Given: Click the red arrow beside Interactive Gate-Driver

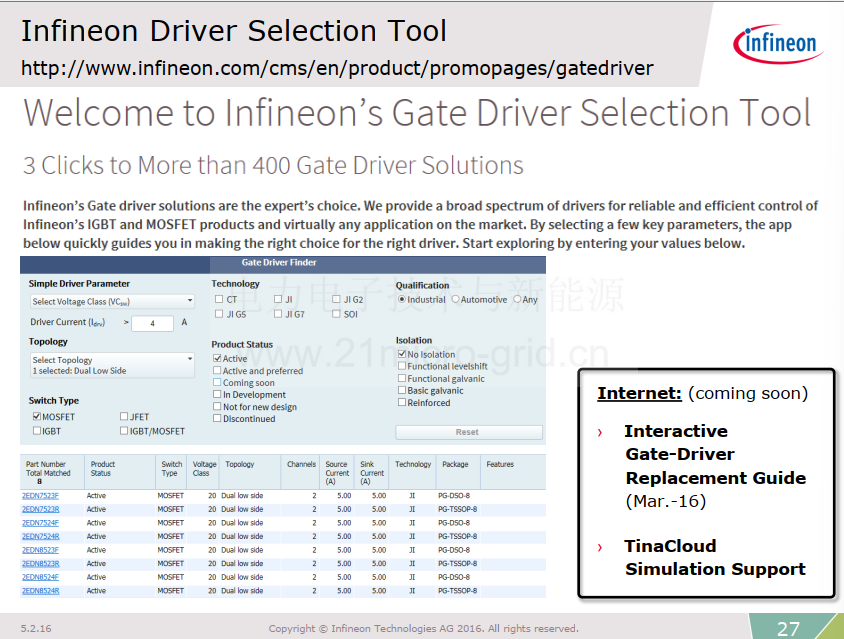Looking at the screenshot, I should [x=600, y=432].
